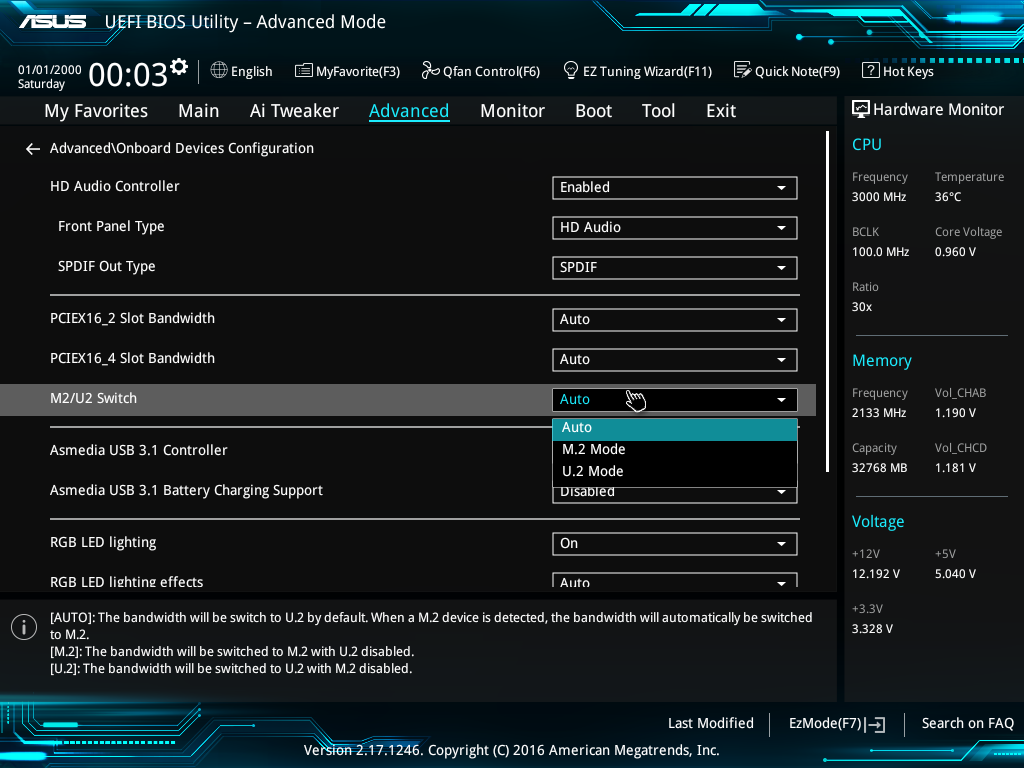Click the MyFavorite list icon

tap(303, 71)
